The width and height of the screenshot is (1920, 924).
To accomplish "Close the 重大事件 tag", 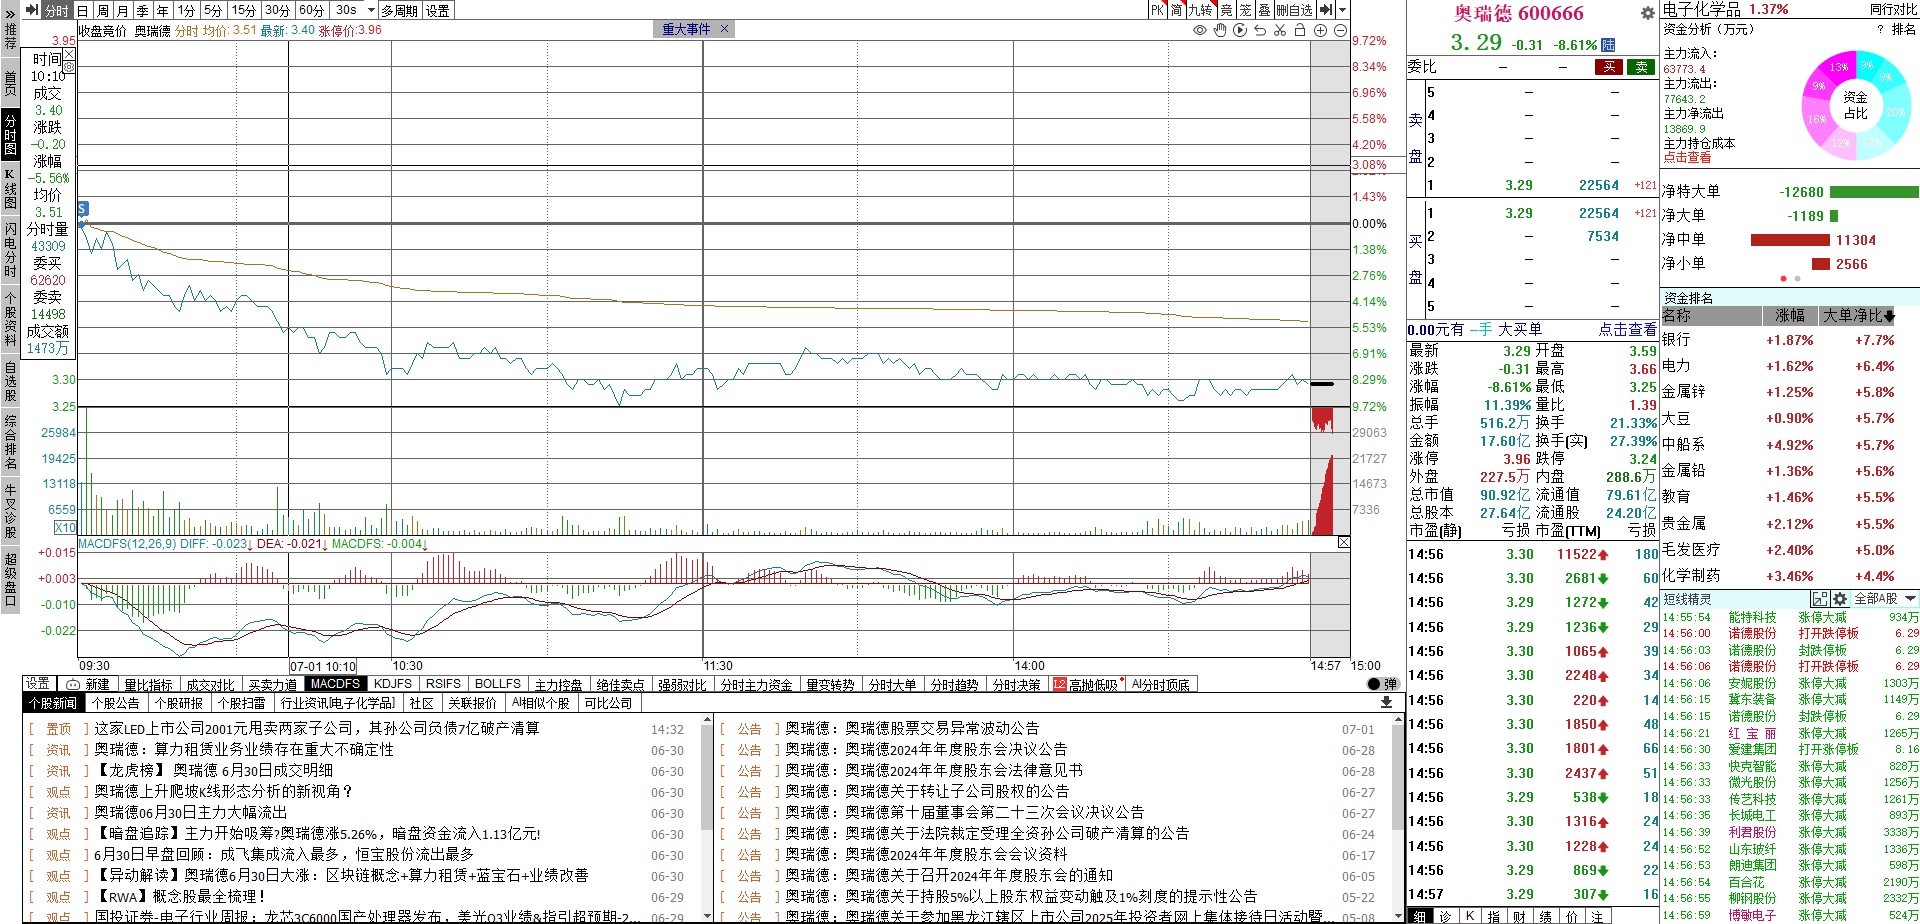I will (725, 29).
